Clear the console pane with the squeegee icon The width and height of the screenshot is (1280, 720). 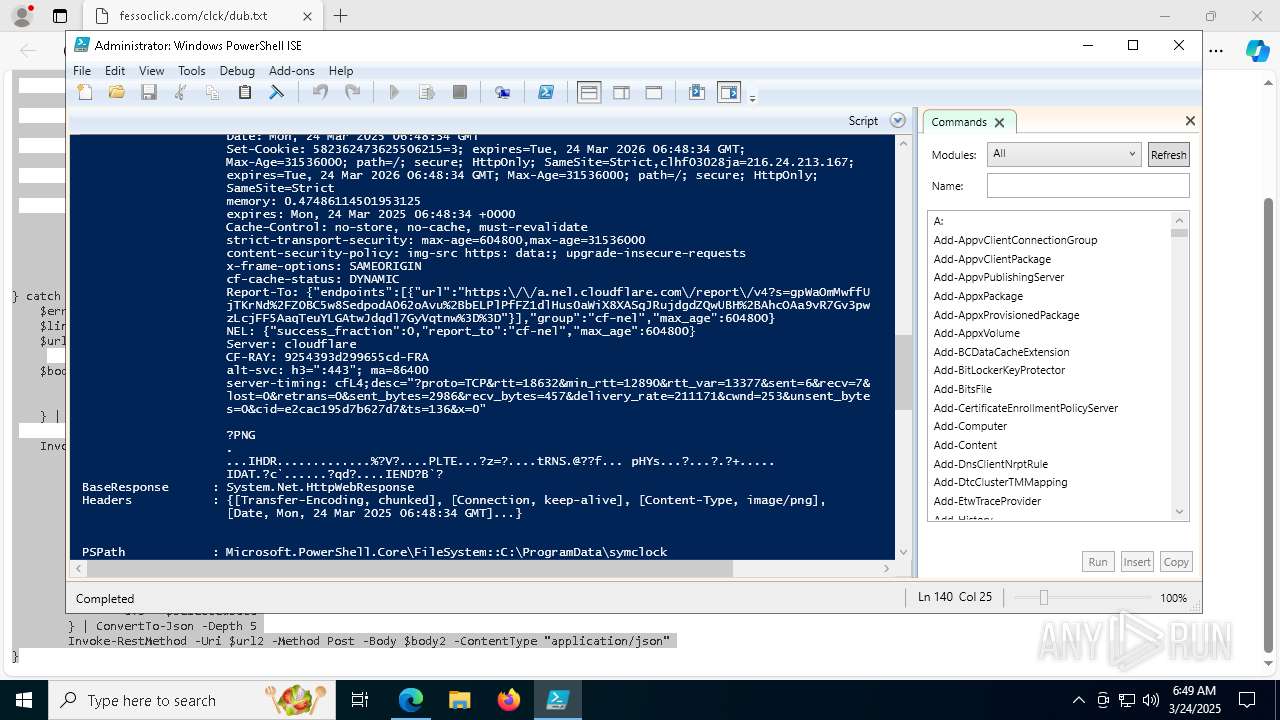click(x=277, y=93)
